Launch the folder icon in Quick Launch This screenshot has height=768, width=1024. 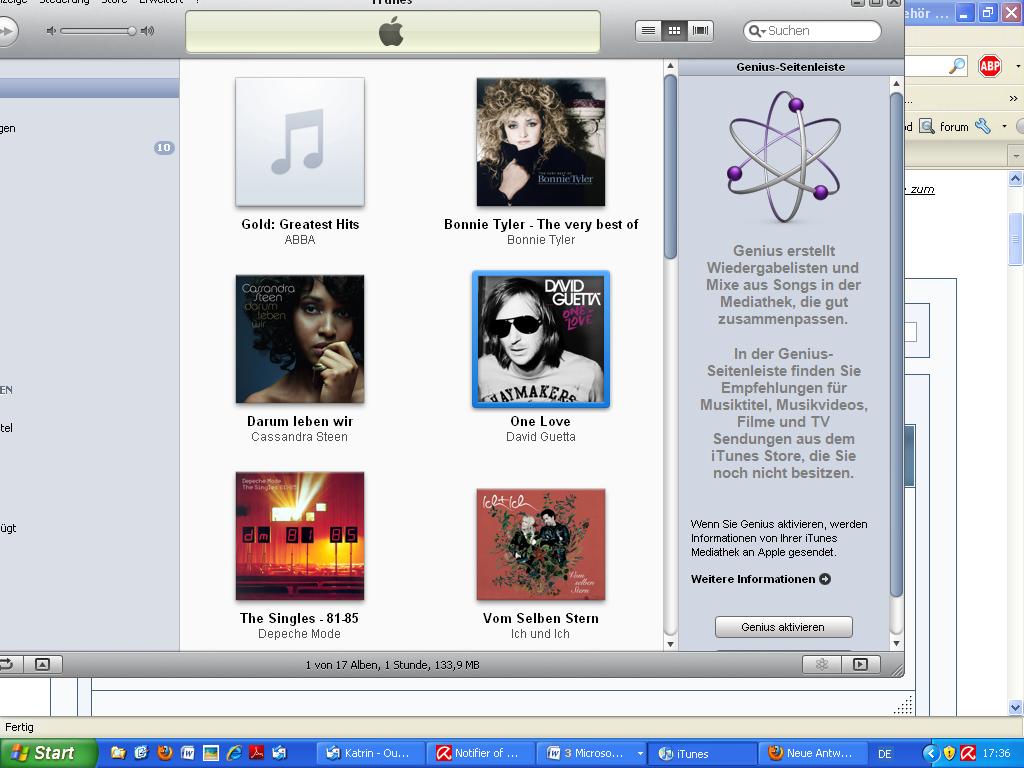click(x=118, y=753)
